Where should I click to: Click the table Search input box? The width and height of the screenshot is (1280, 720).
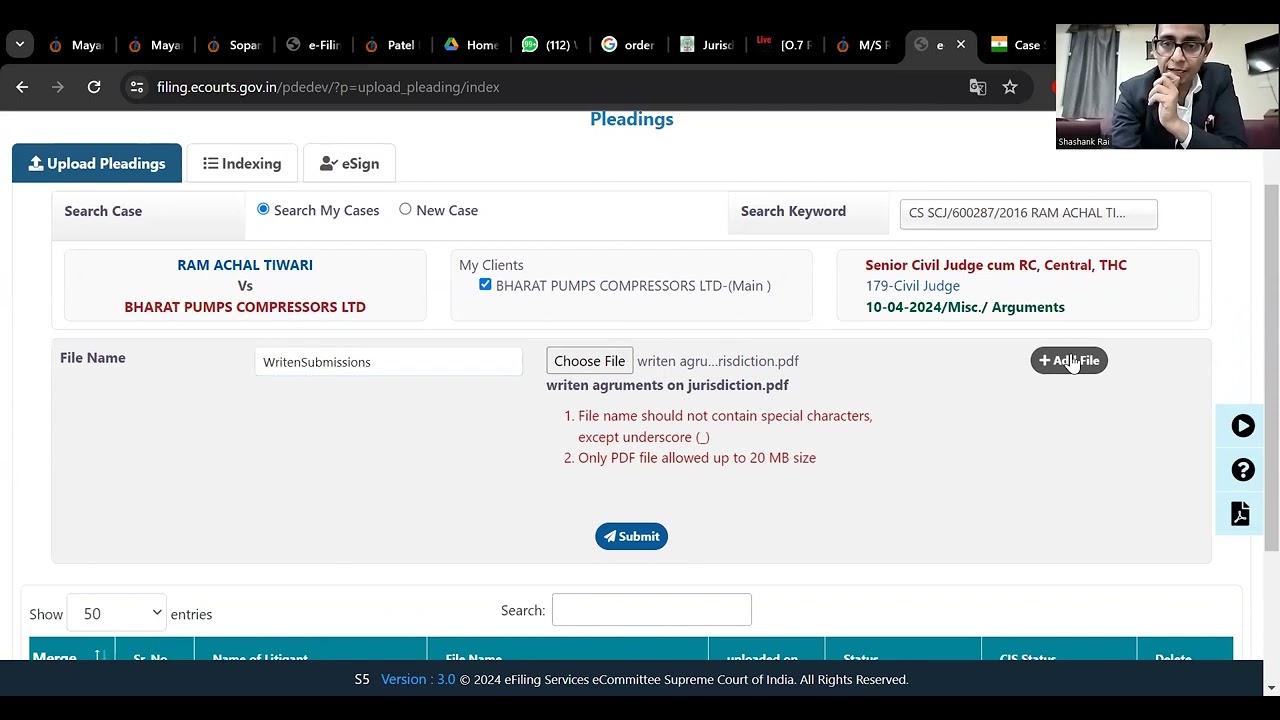click(651, 610)
